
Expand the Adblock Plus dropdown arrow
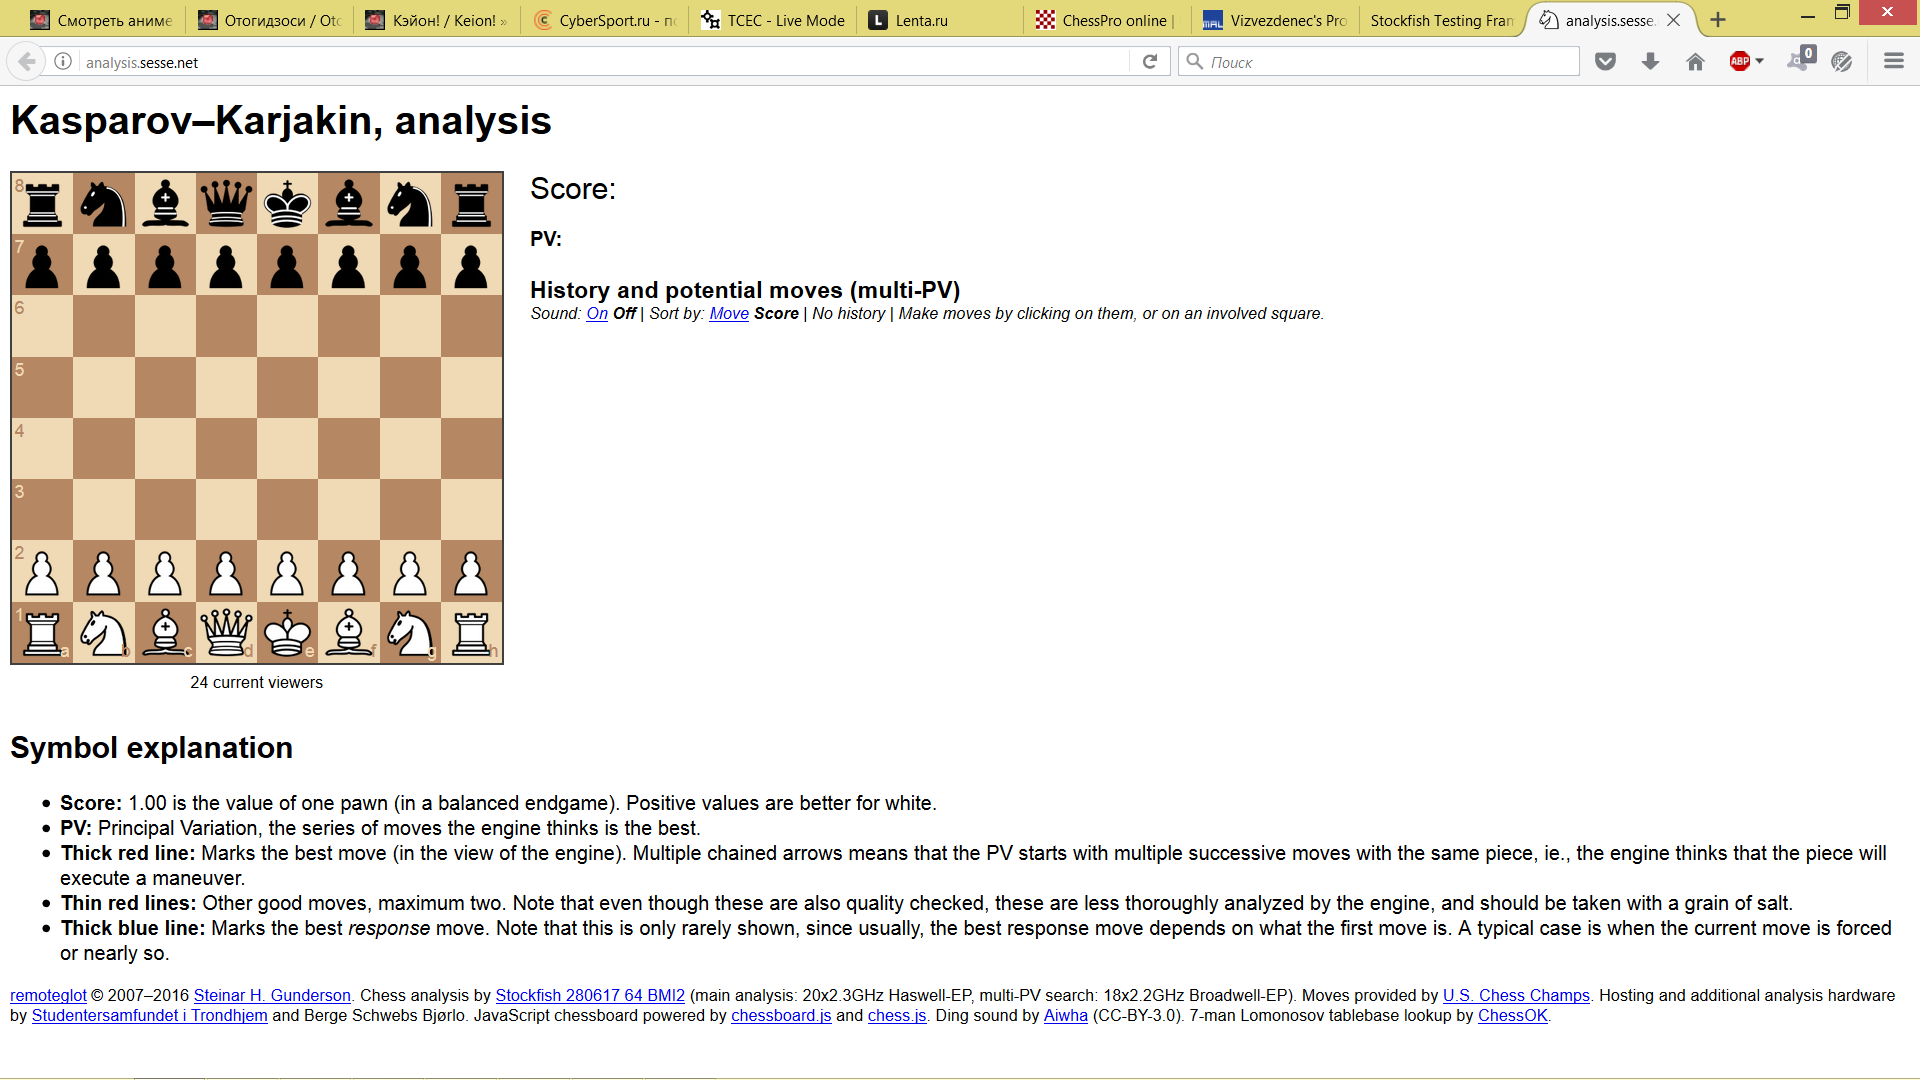(1760, 62)
